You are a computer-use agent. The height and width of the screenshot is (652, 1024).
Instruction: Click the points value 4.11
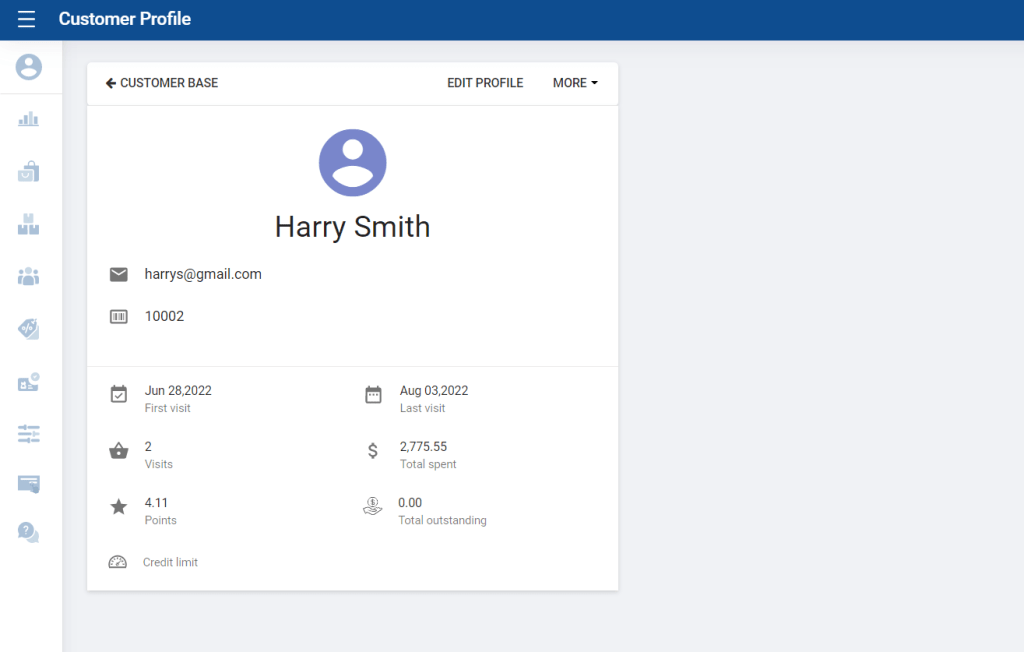point(156,503)
